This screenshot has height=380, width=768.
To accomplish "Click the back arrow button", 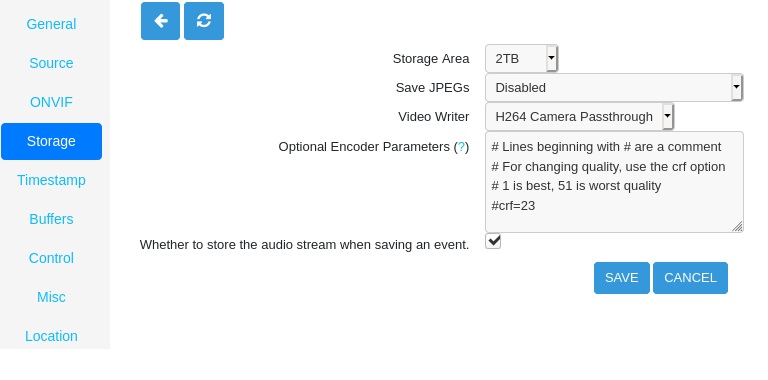I will [160, 21].
